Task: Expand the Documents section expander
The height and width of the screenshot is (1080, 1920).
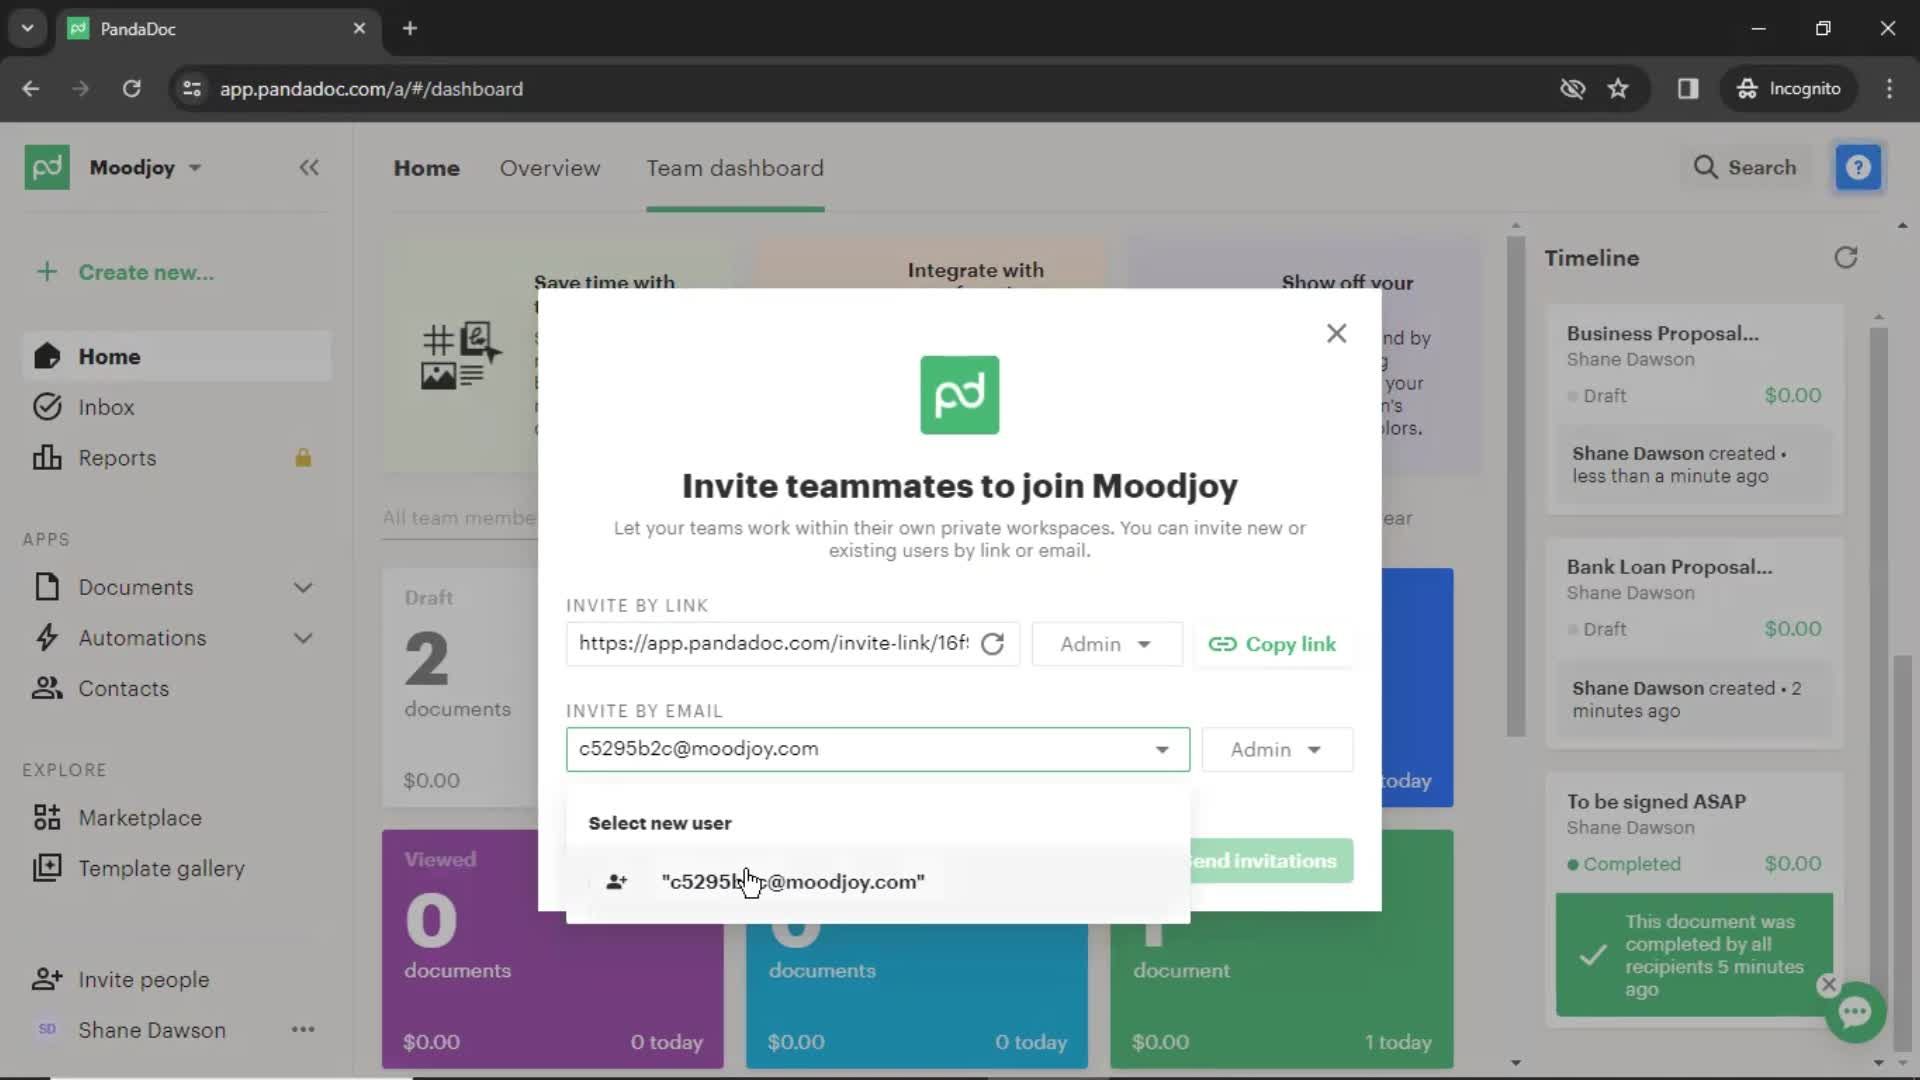Action: (302, 587)
